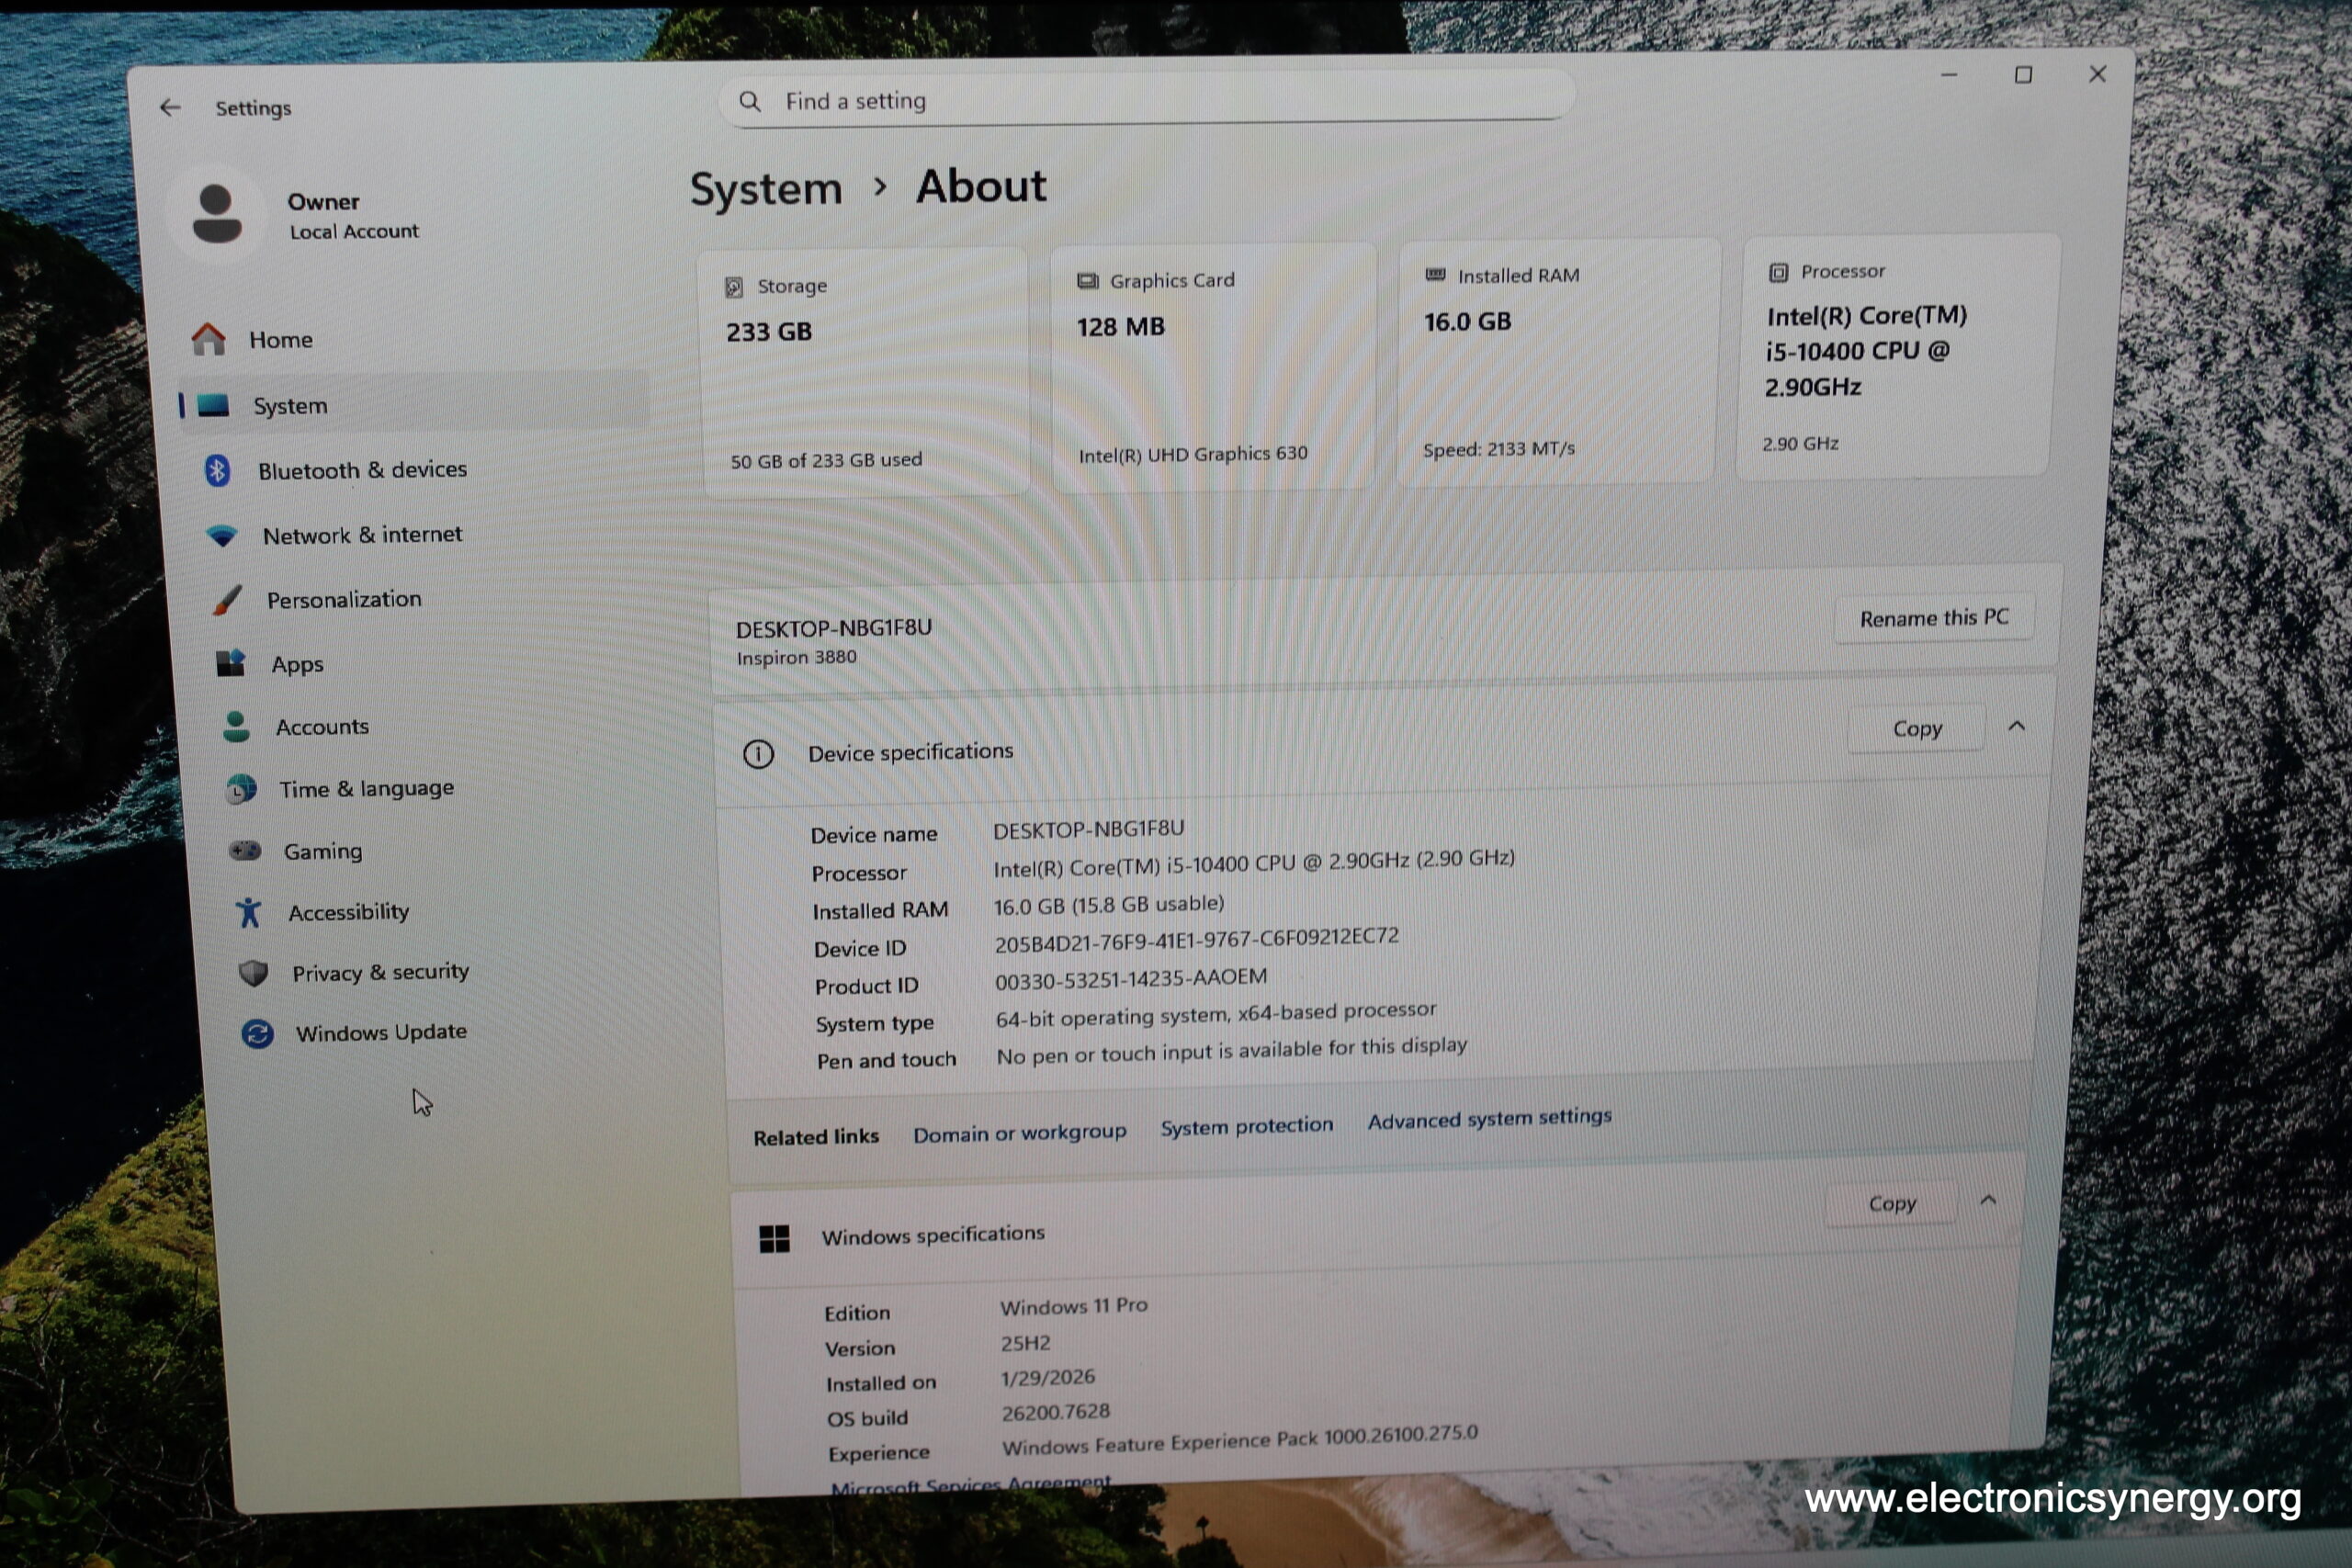Open Advanced system settings link
The width and height of the screenshot is (2352, 1568).
1489,1119
